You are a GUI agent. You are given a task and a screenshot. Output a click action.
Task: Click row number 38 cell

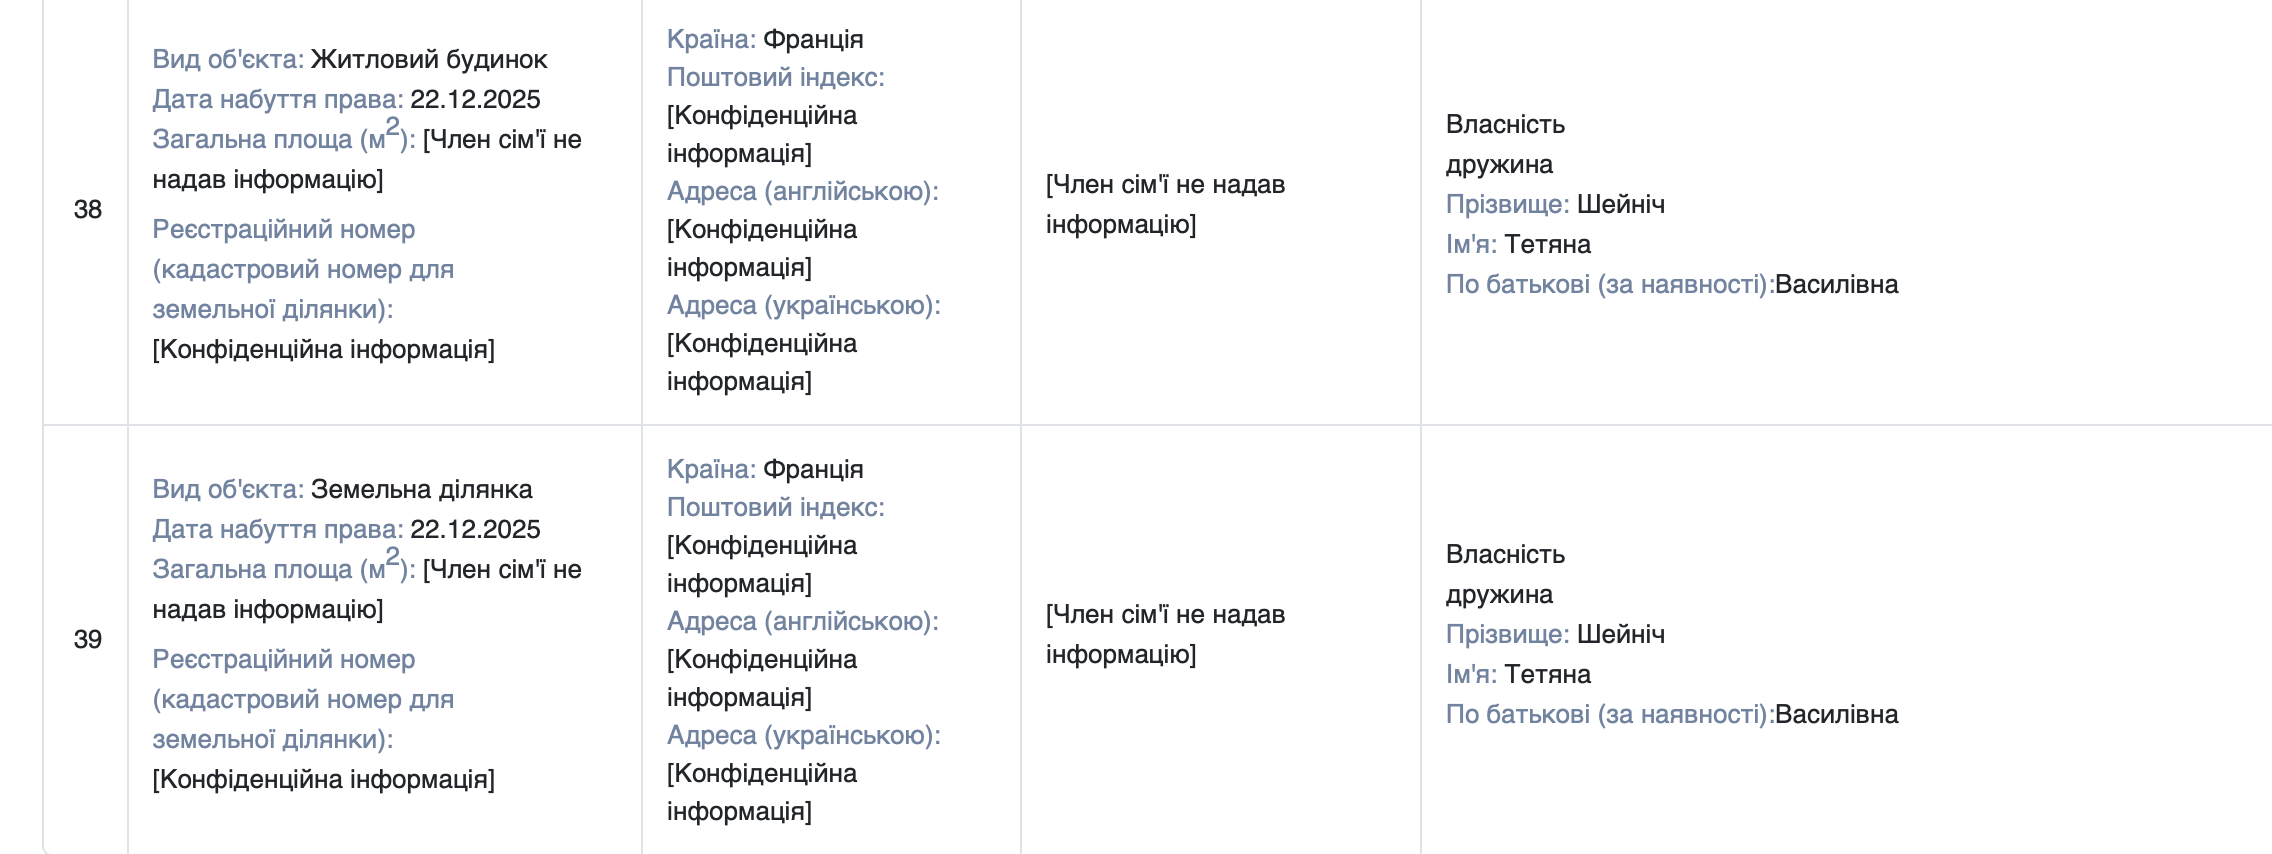tap(87, 210)
